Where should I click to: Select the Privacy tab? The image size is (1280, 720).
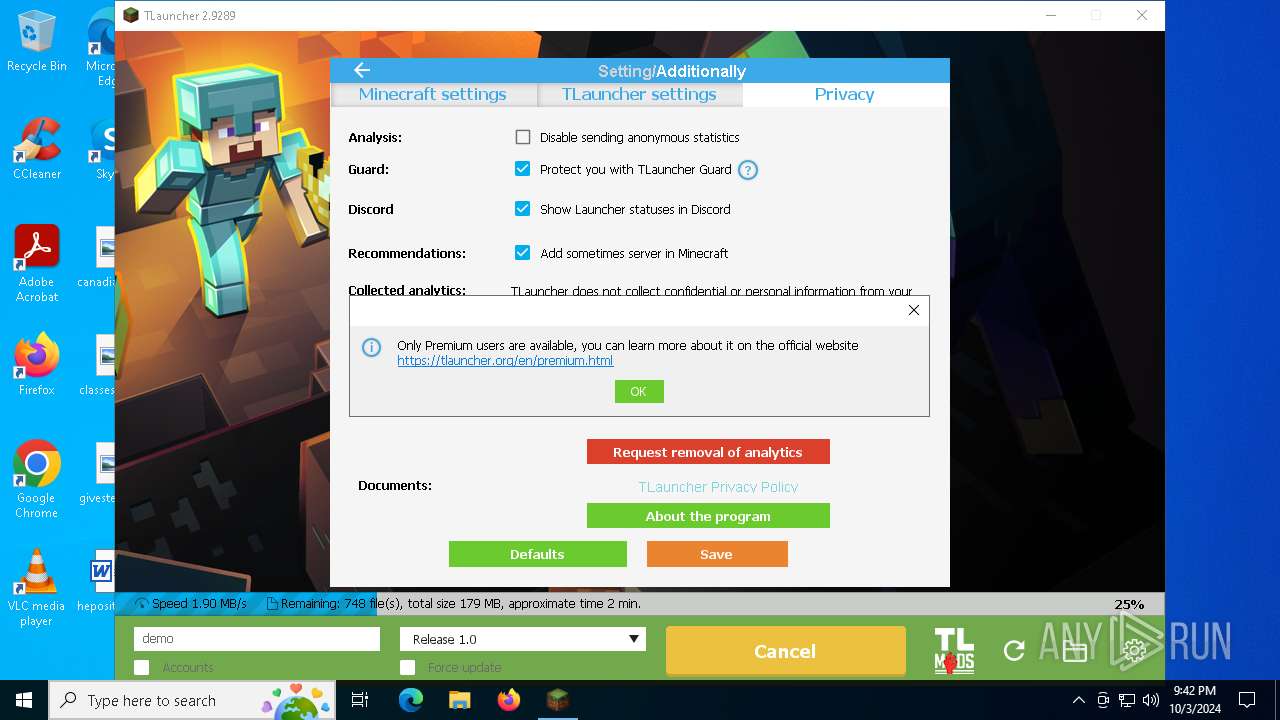point(845,94)
